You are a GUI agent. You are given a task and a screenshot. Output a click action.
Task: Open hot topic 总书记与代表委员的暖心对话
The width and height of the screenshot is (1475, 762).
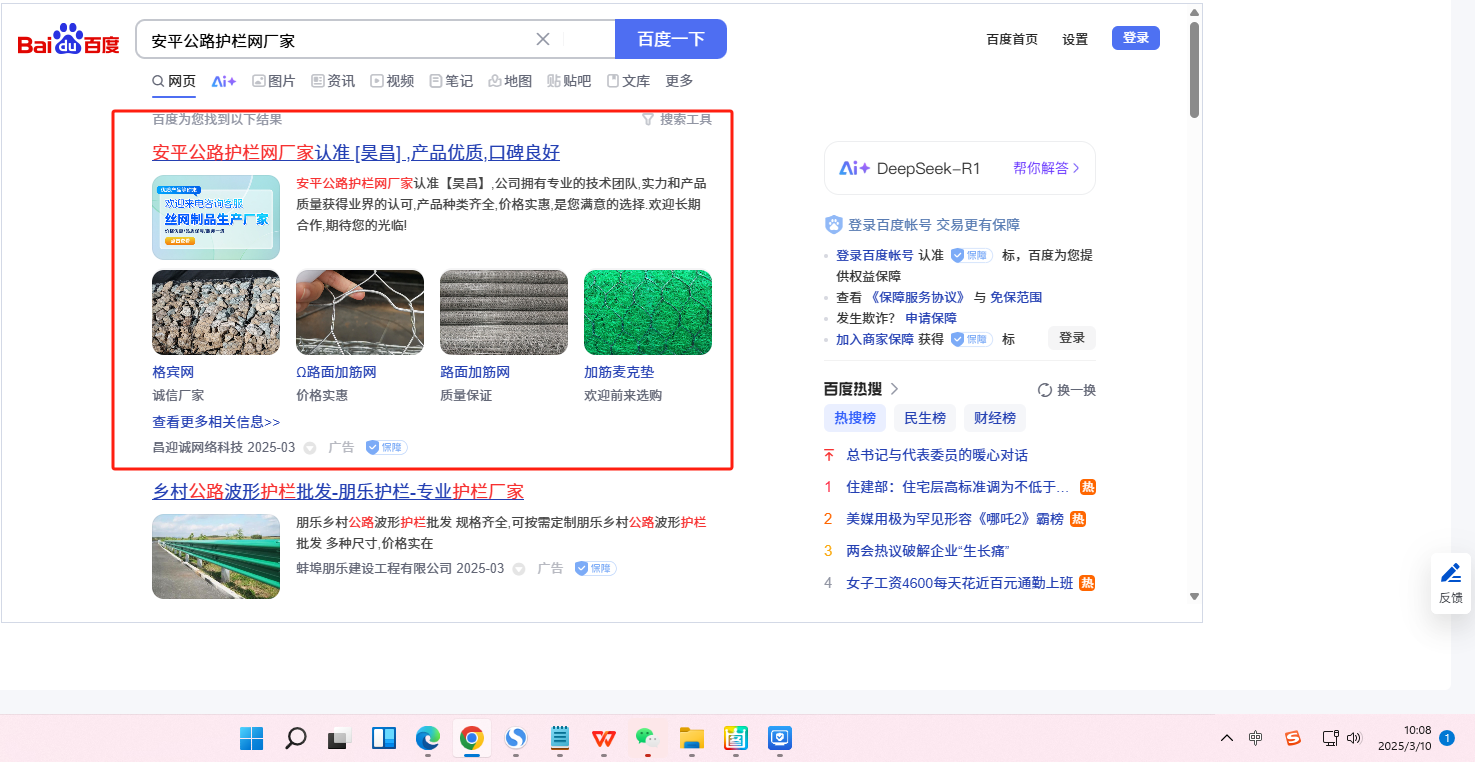(937, 455)
